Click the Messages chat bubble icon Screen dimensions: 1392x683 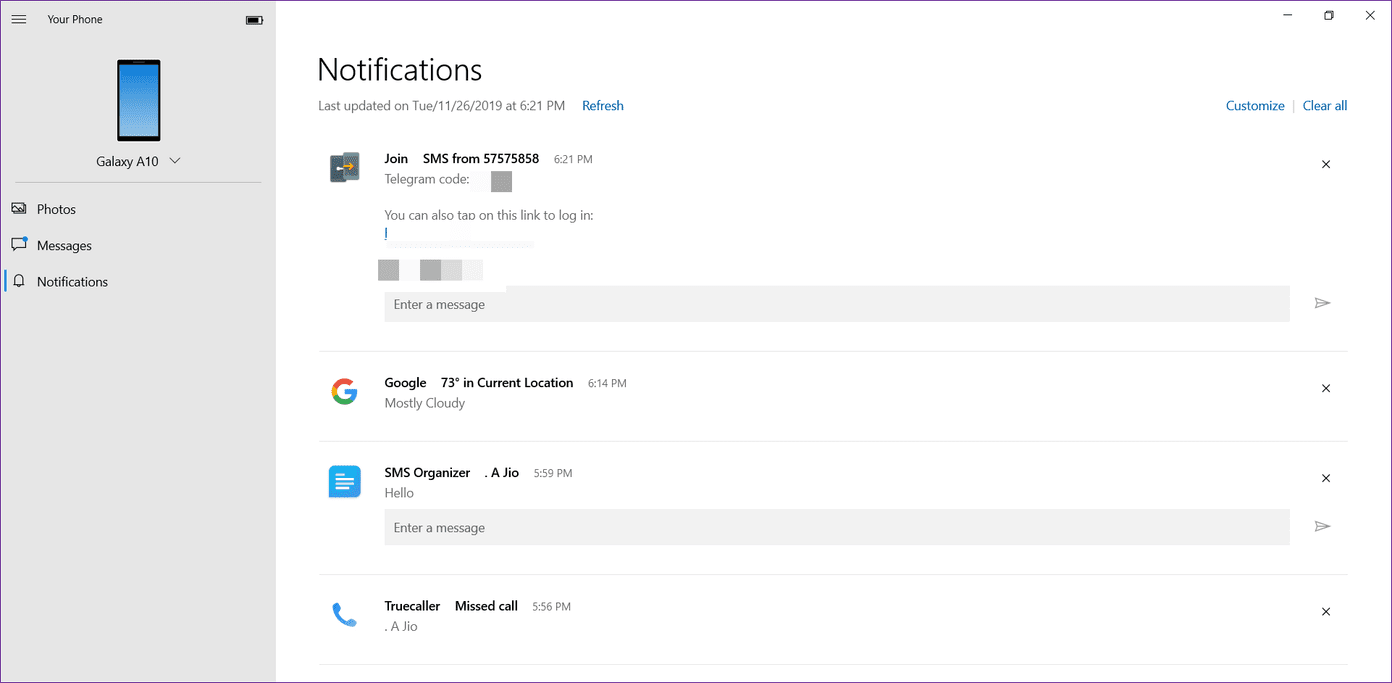19,244
